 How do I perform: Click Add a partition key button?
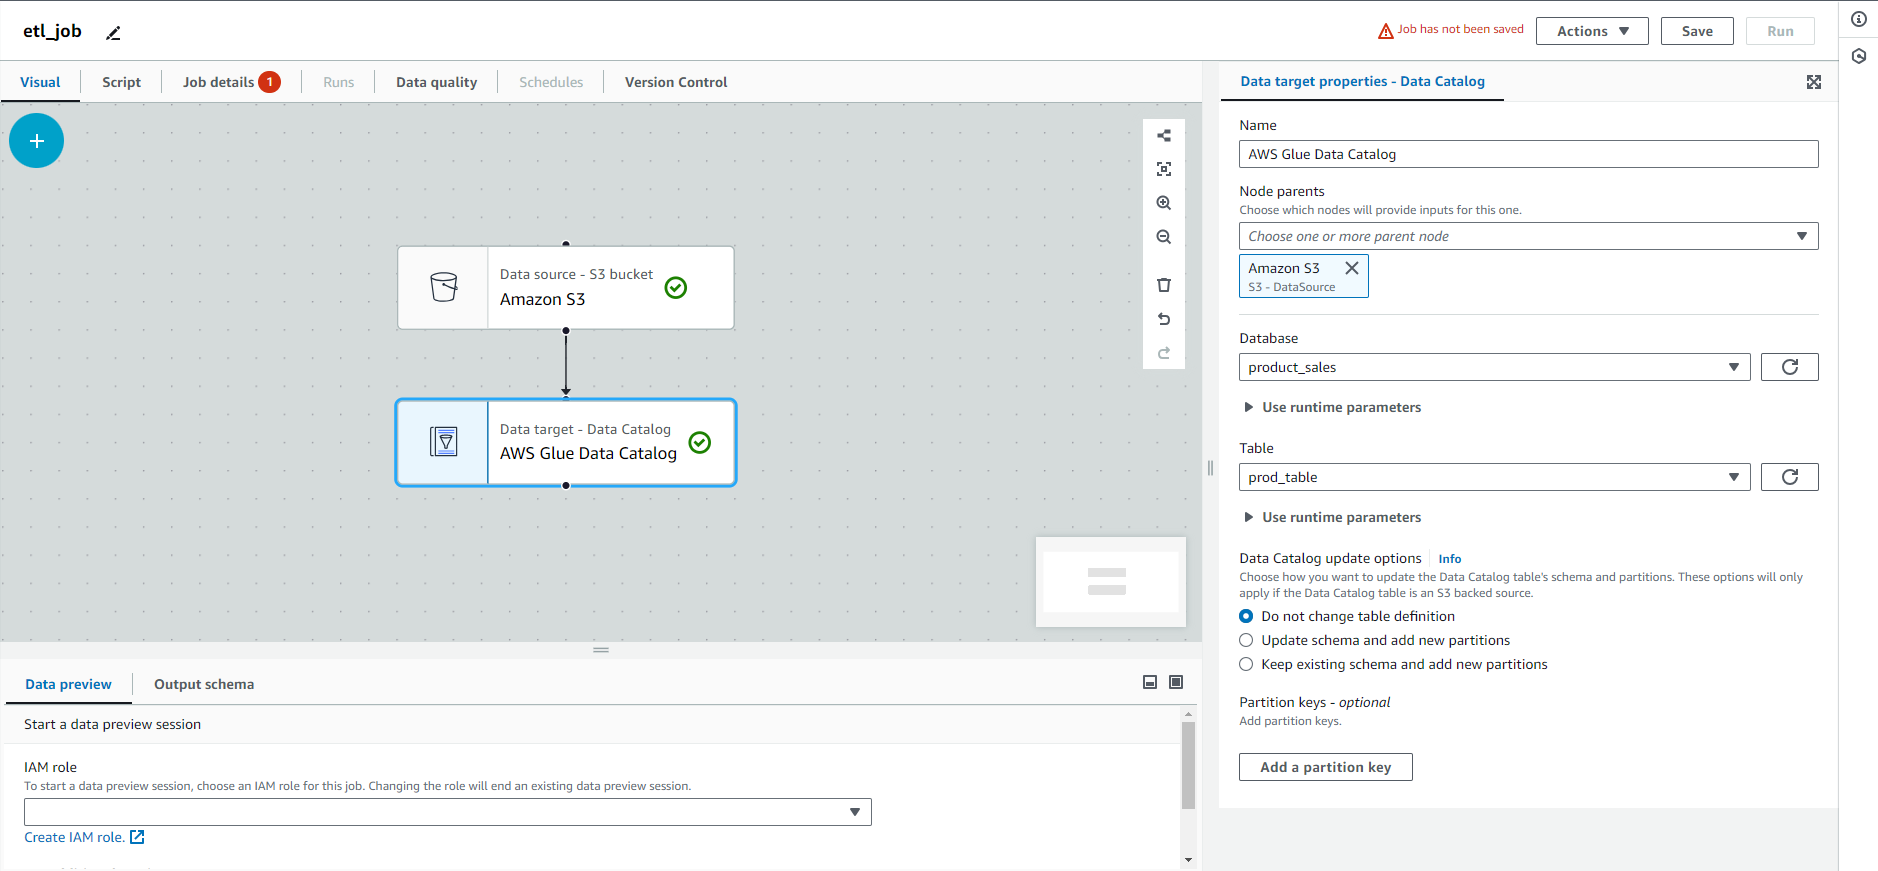click(x=1325, y=767)
